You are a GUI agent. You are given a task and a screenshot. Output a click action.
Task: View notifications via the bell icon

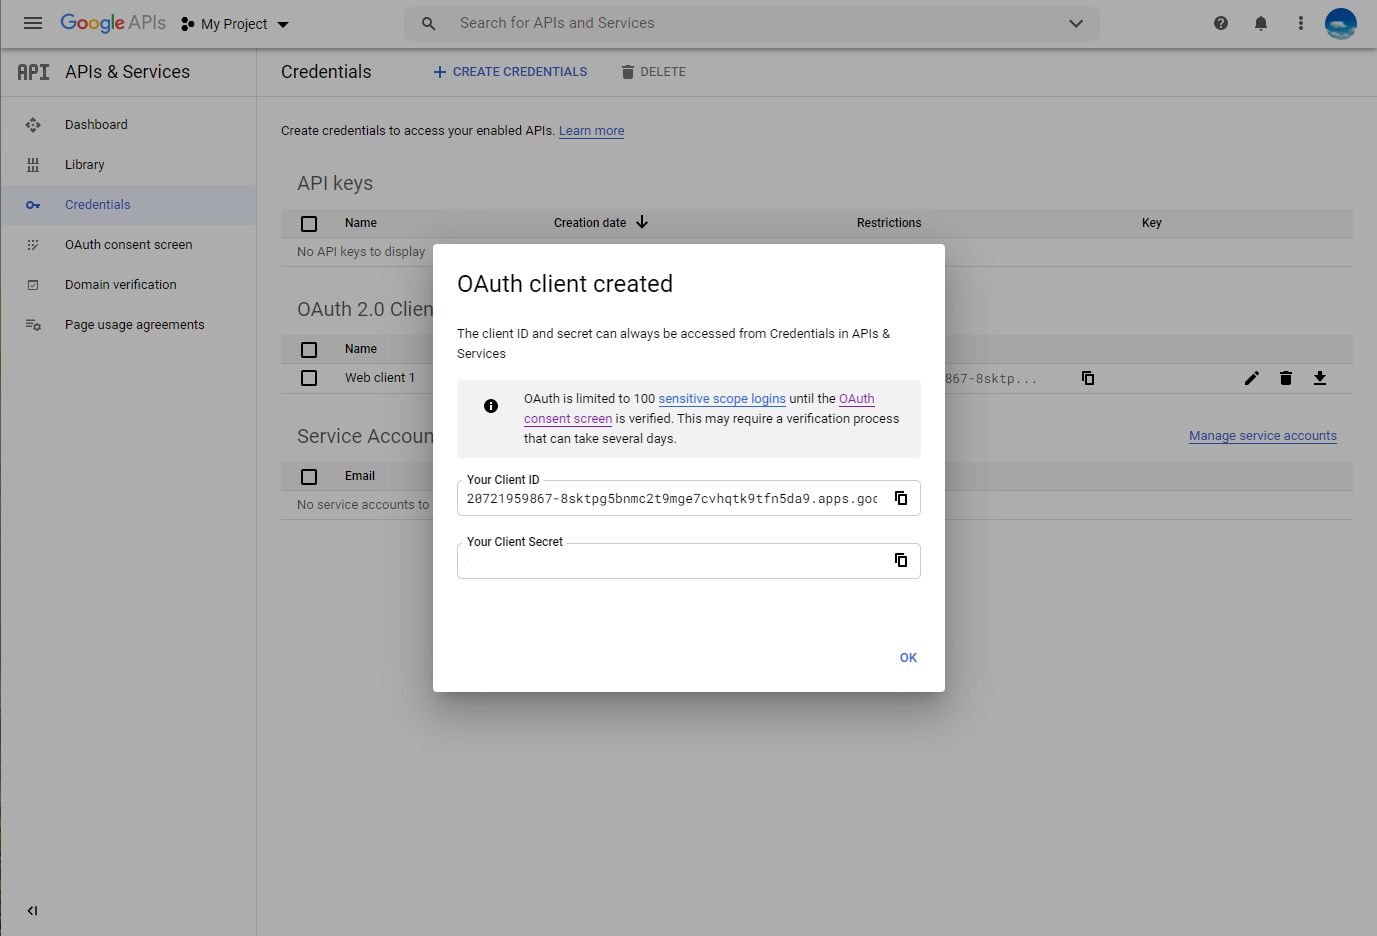click(x=1261, y=22)
